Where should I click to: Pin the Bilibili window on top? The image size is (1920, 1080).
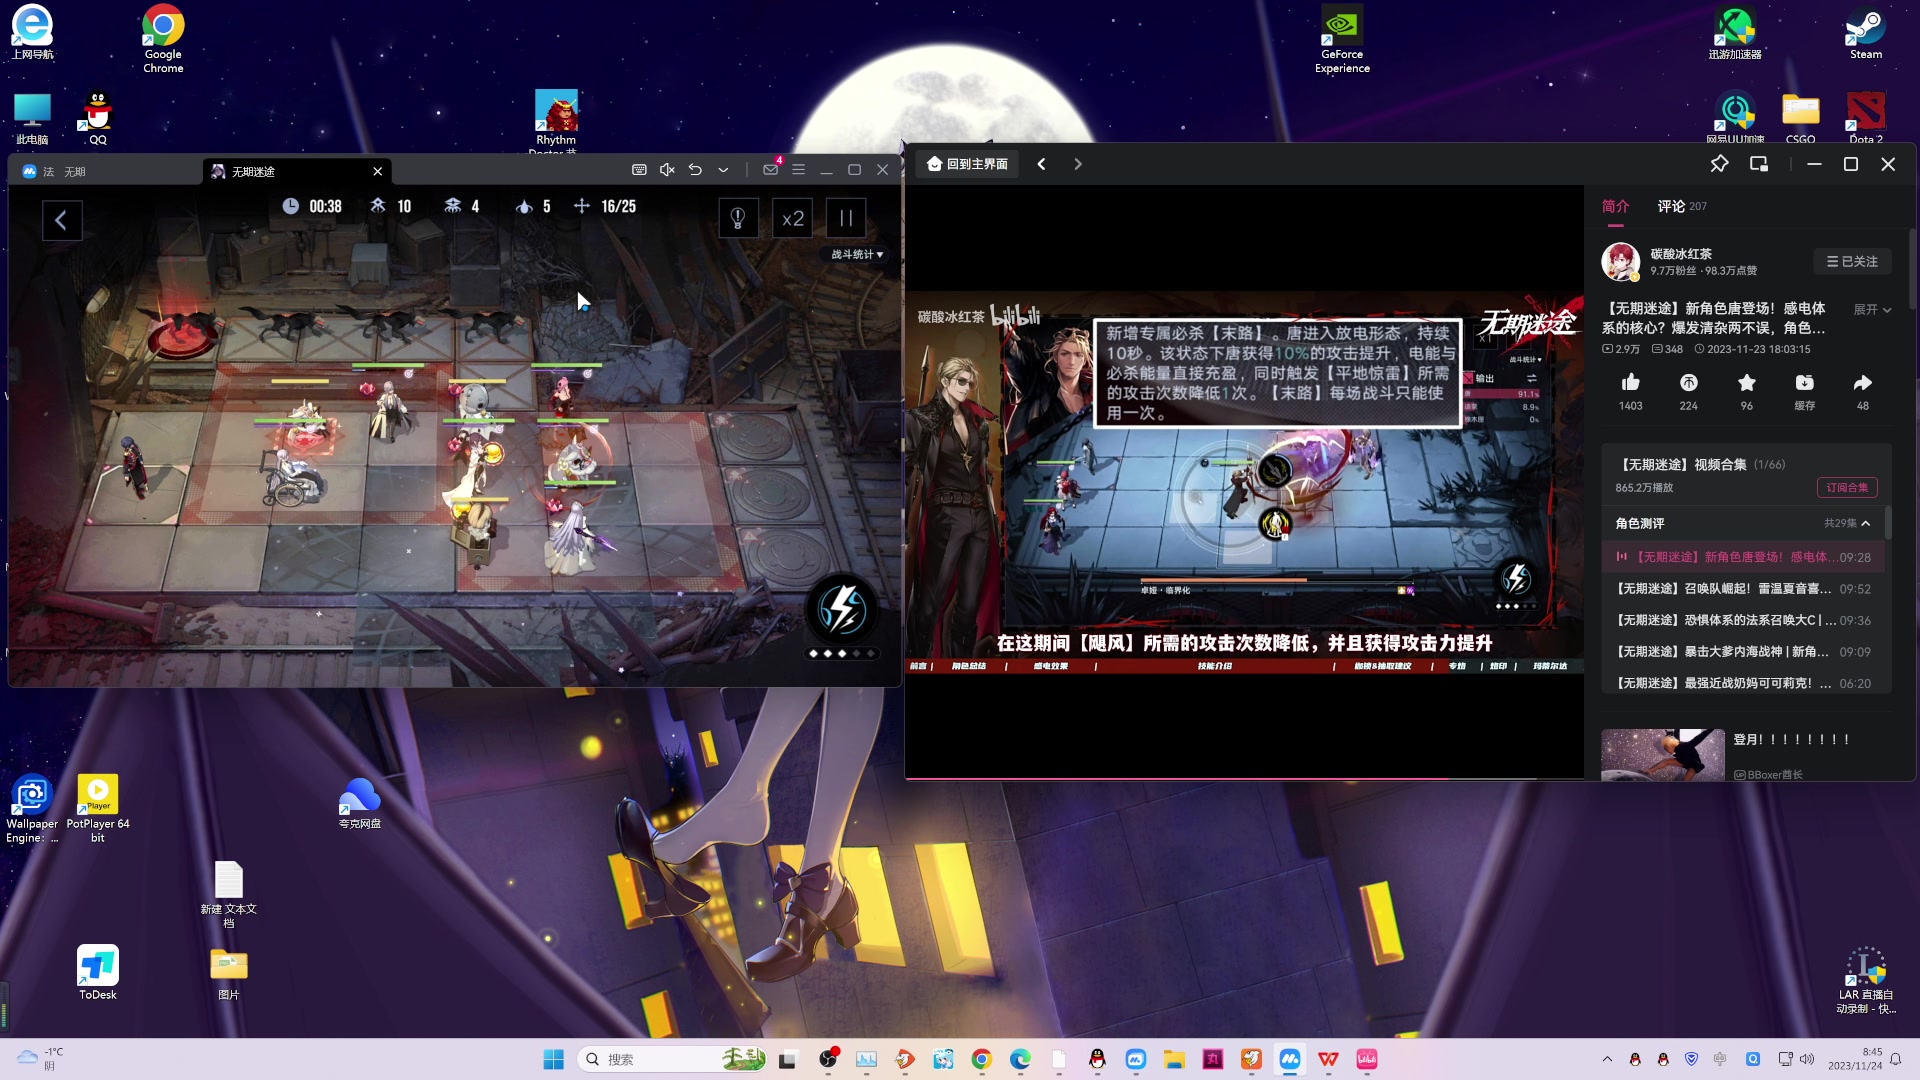point(1719,164)
